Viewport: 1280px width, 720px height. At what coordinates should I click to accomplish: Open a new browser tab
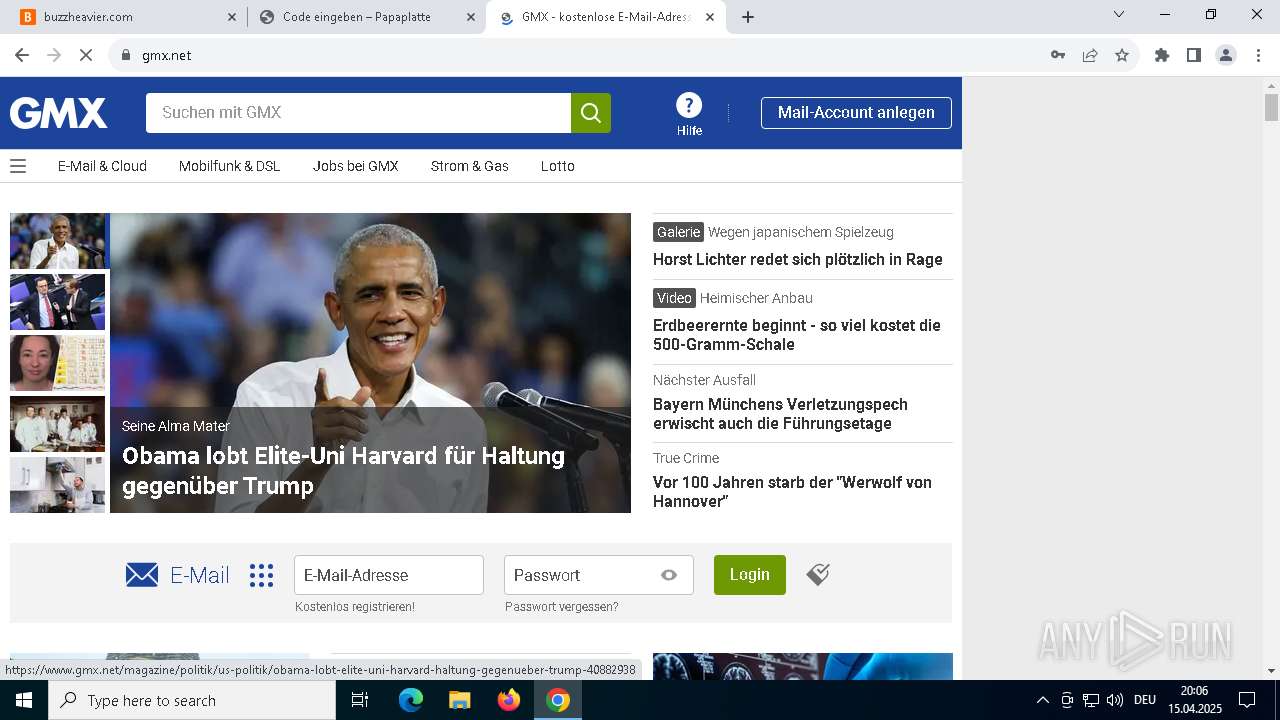(x=748, y=17)
